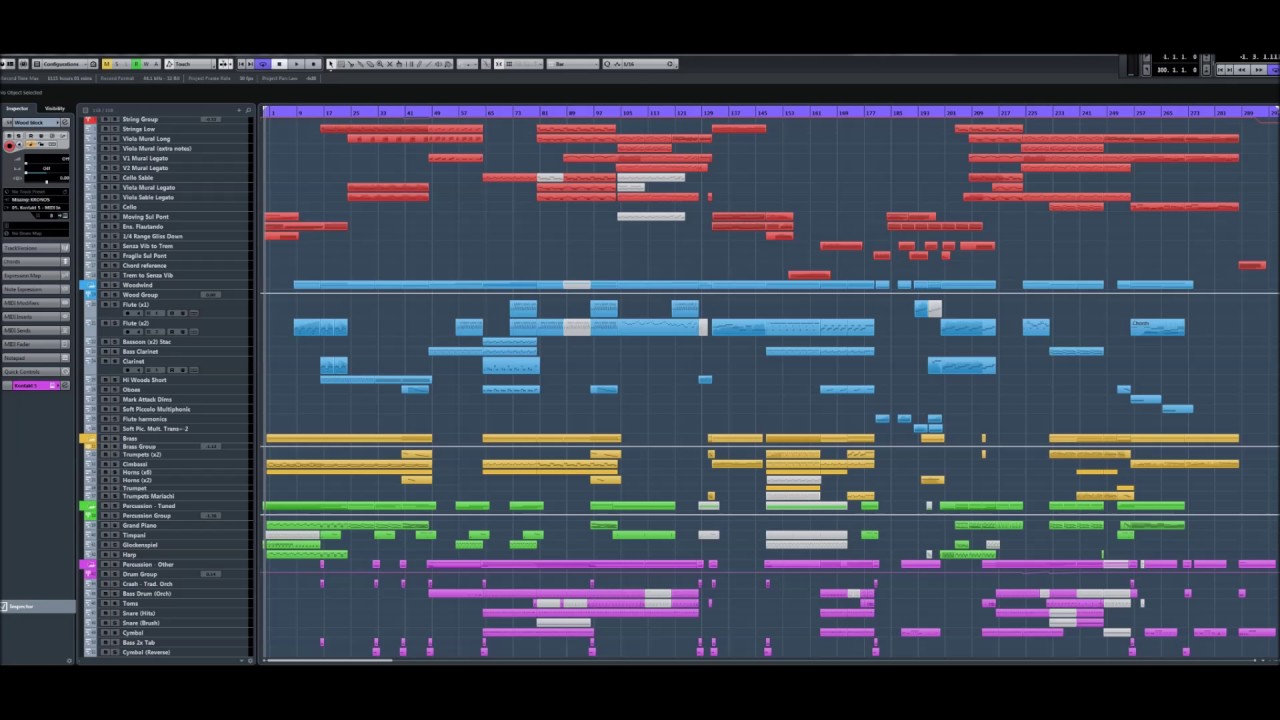The height and width of the screenshot is (720, 1280).
Task: Open the 1/16 quantize preset dropdown
Action: click(642, 64)
